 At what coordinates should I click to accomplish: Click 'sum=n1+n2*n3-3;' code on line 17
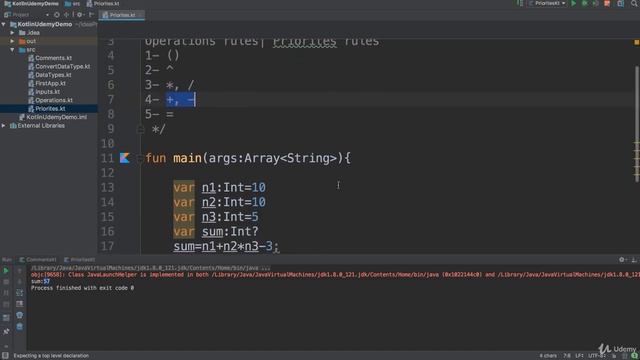pyautogui.click(x=226, y=246)
